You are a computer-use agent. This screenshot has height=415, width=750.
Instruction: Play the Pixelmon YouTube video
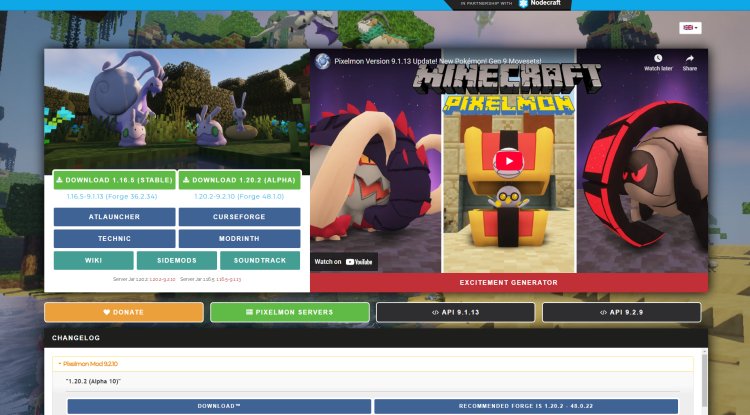tap(508, 162)
